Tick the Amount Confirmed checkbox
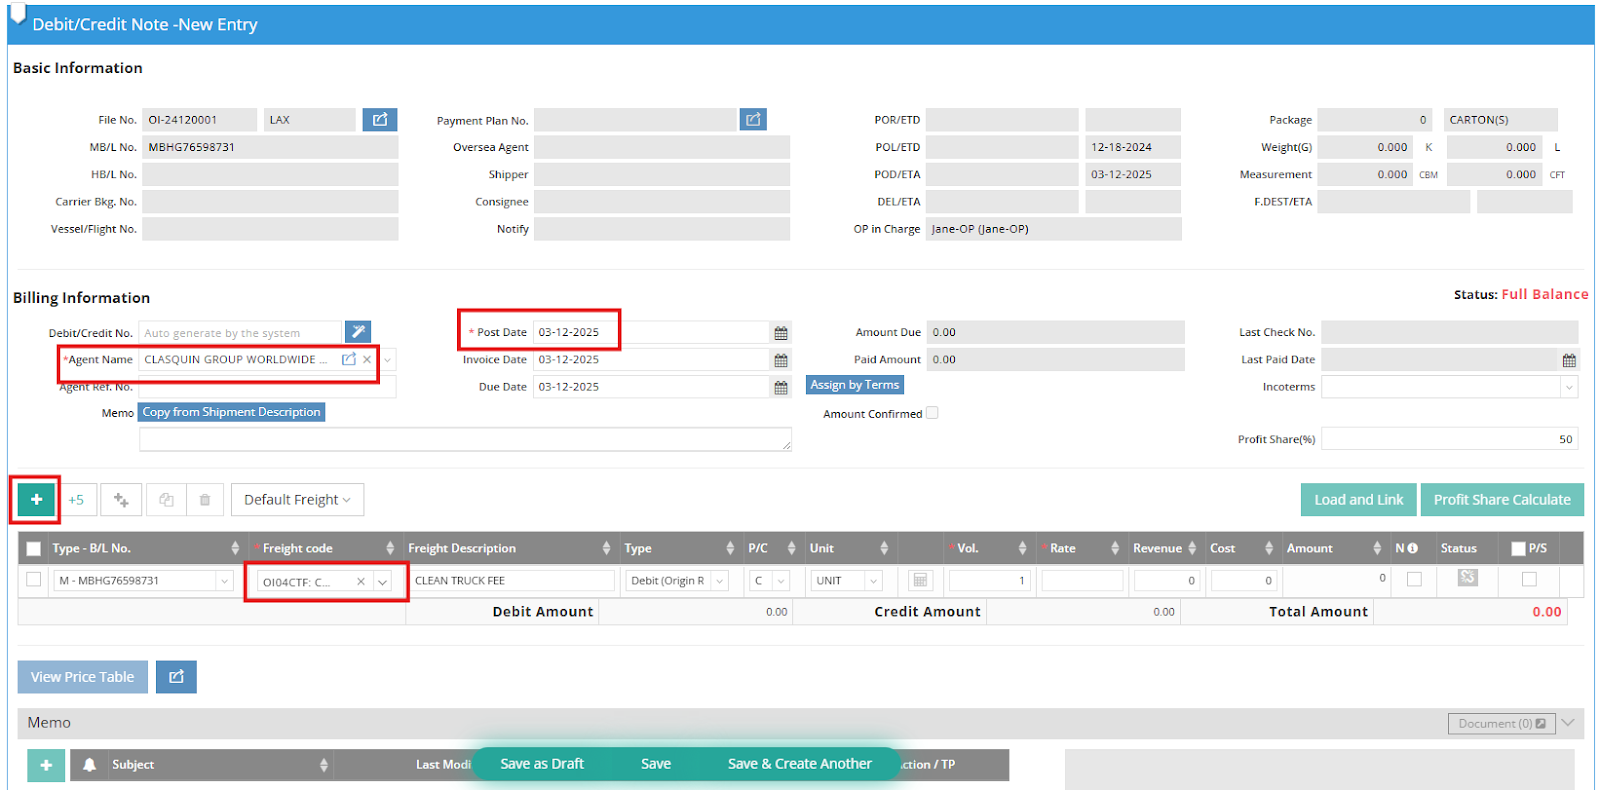Screen dimensions: 1600x790 click(932, 413)
